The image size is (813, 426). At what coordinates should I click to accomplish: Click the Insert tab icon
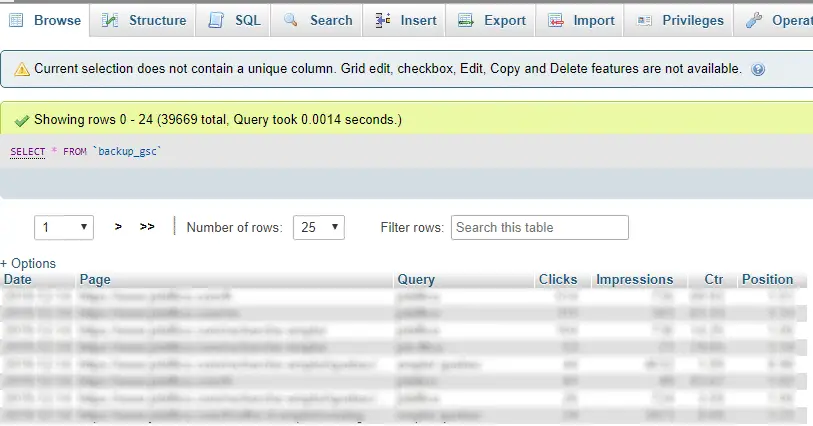coord(383,20)
